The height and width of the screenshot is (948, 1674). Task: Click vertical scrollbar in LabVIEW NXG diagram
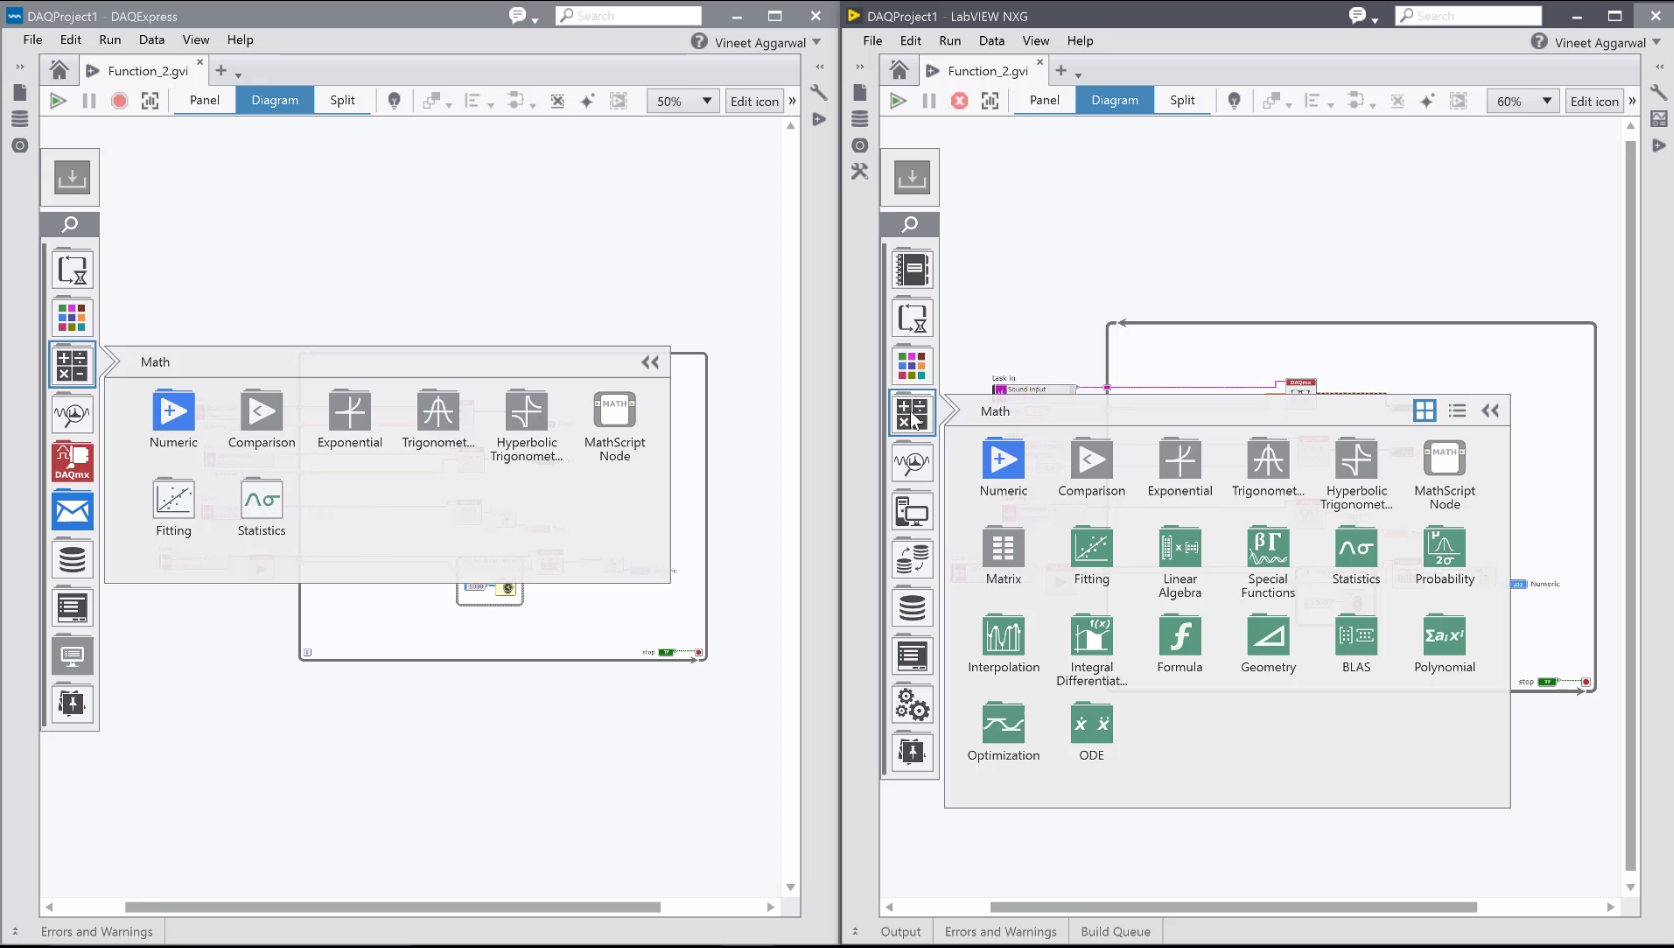pos(1631,505)
